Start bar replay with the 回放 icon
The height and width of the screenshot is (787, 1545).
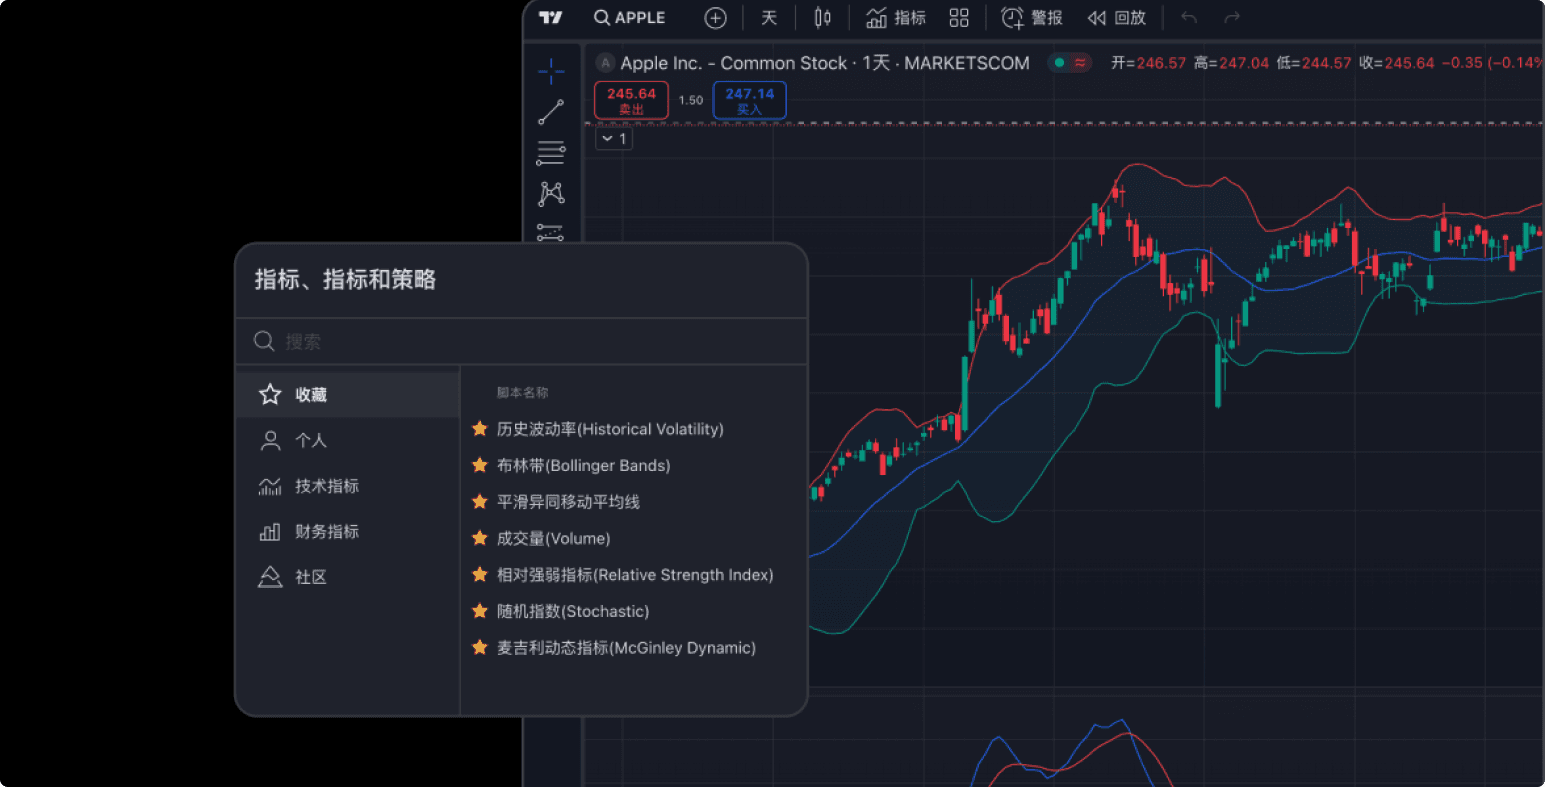(x=1116, y=17)
